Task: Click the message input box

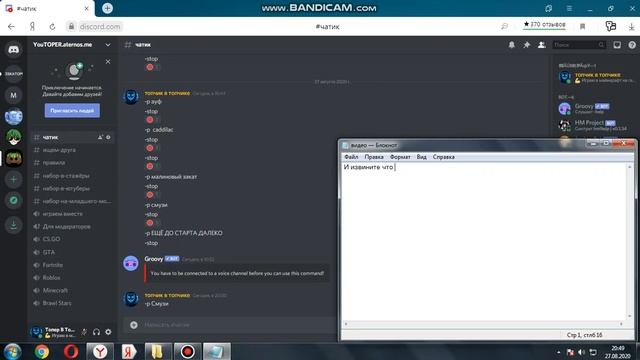Action: (x=239, y=325)
